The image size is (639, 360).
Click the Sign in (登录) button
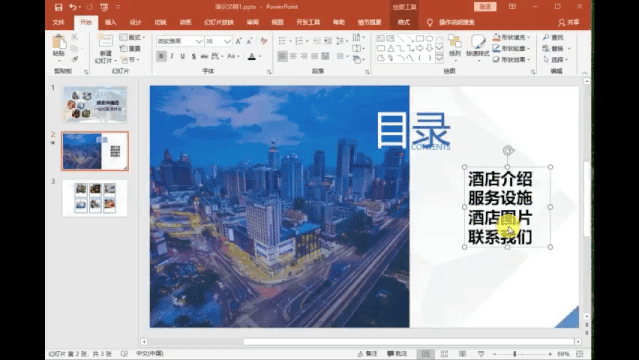click(x=485, y=7)
